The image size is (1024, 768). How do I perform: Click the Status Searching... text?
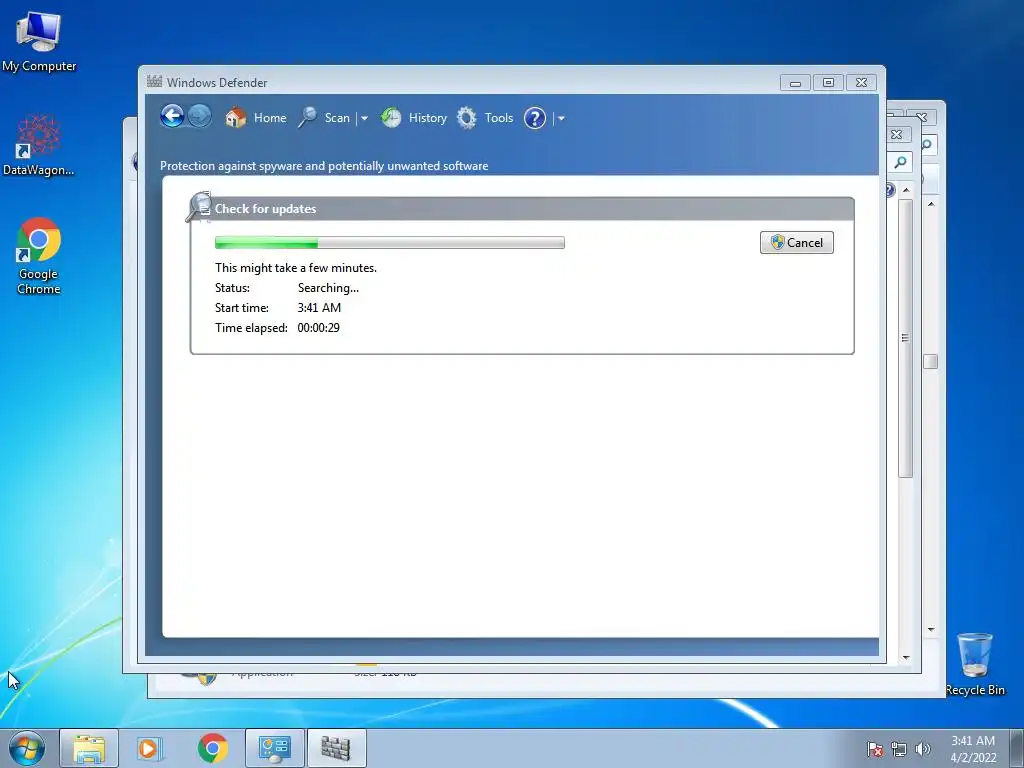328,288
